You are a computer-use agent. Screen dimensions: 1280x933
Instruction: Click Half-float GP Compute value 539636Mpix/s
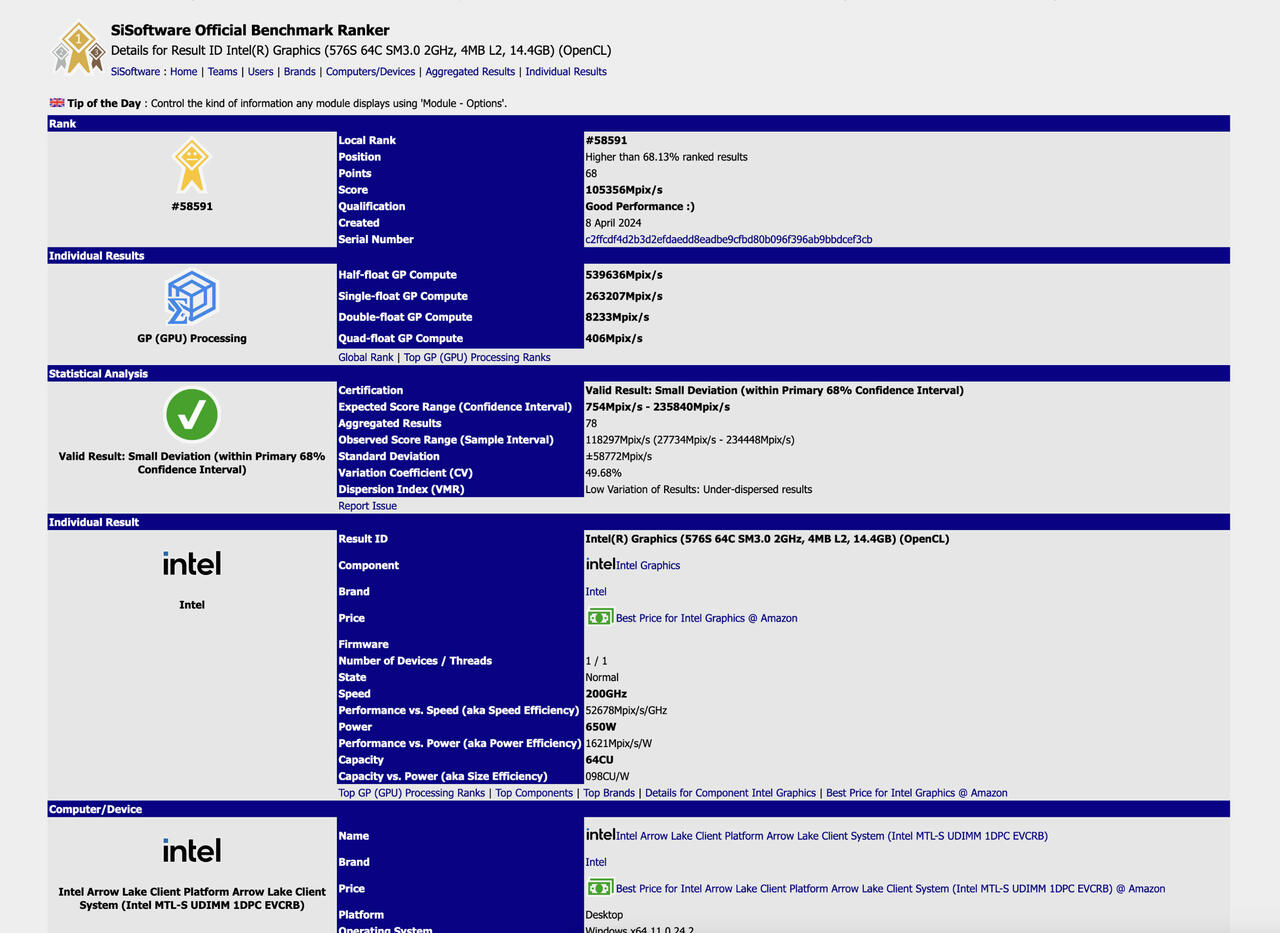click(x=624, y=275)
